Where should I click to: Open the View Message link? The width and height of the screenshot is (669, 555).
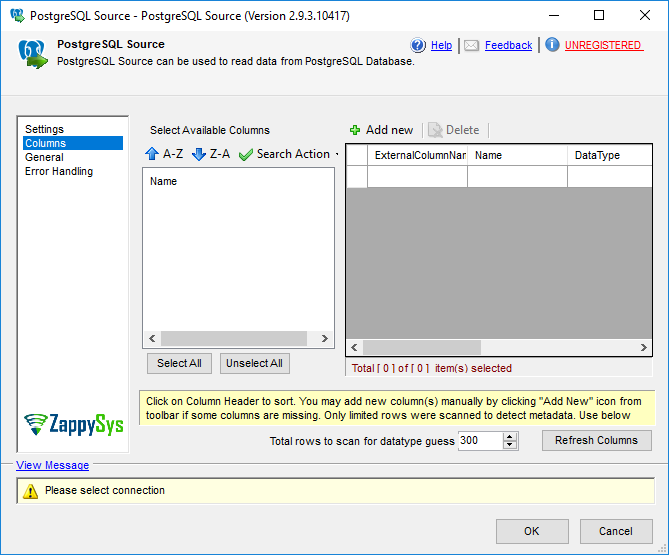pyautogui.click(x=52, y=465)
